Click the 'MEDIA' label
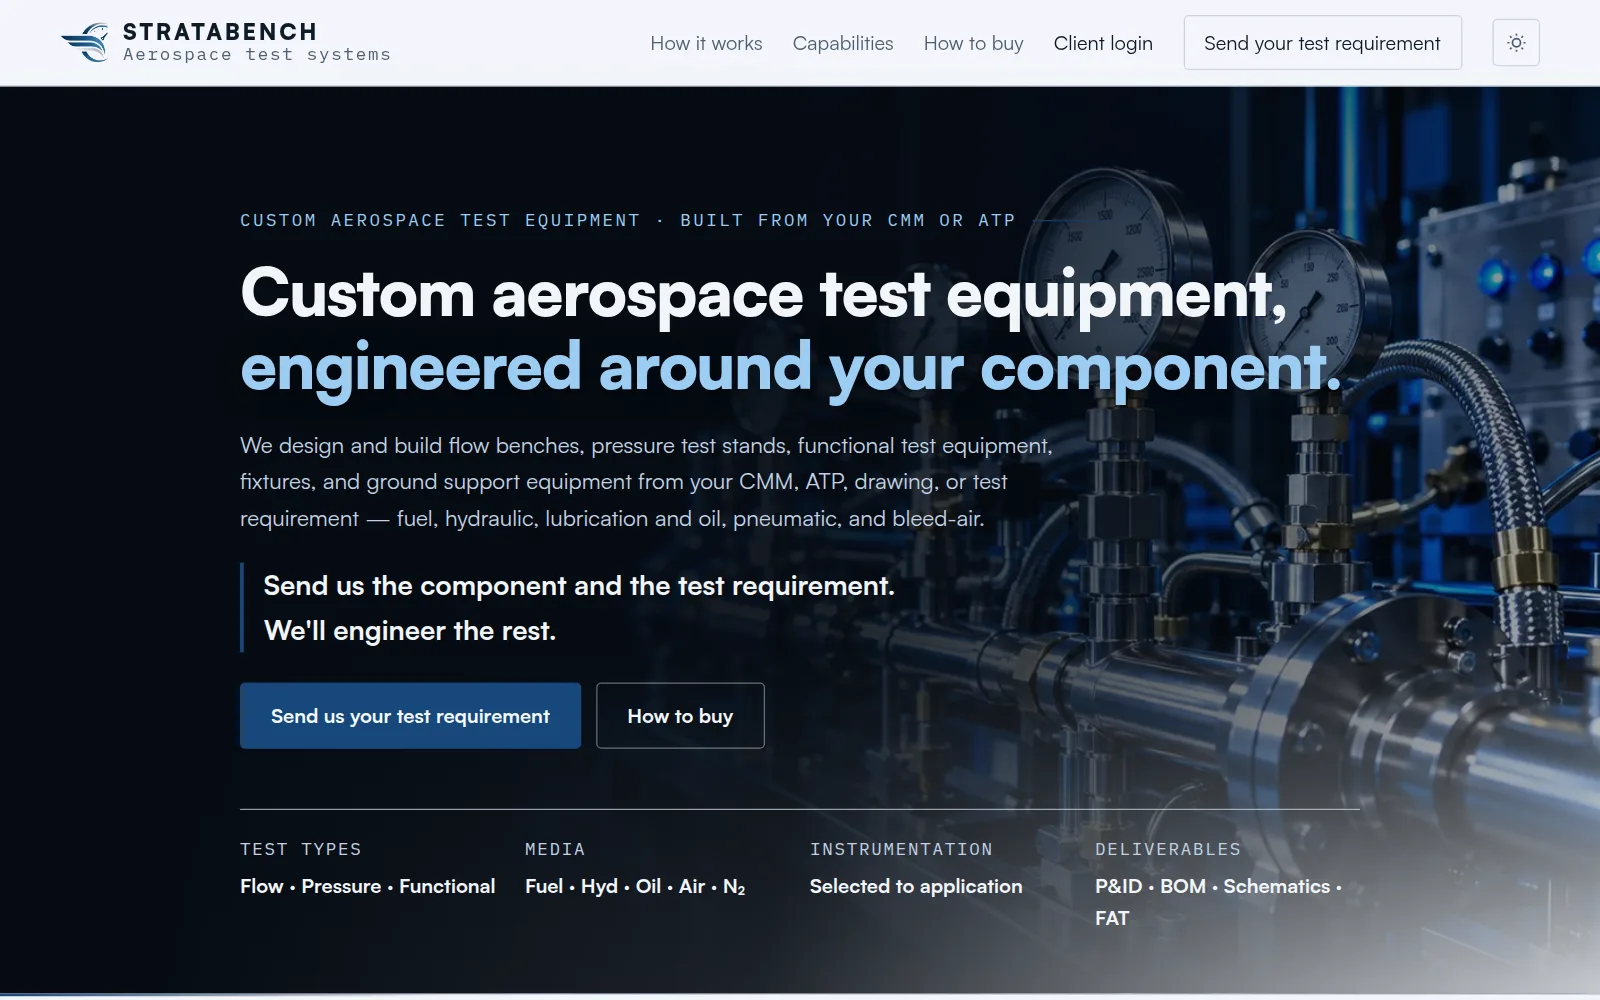 [x=555, y=849]
